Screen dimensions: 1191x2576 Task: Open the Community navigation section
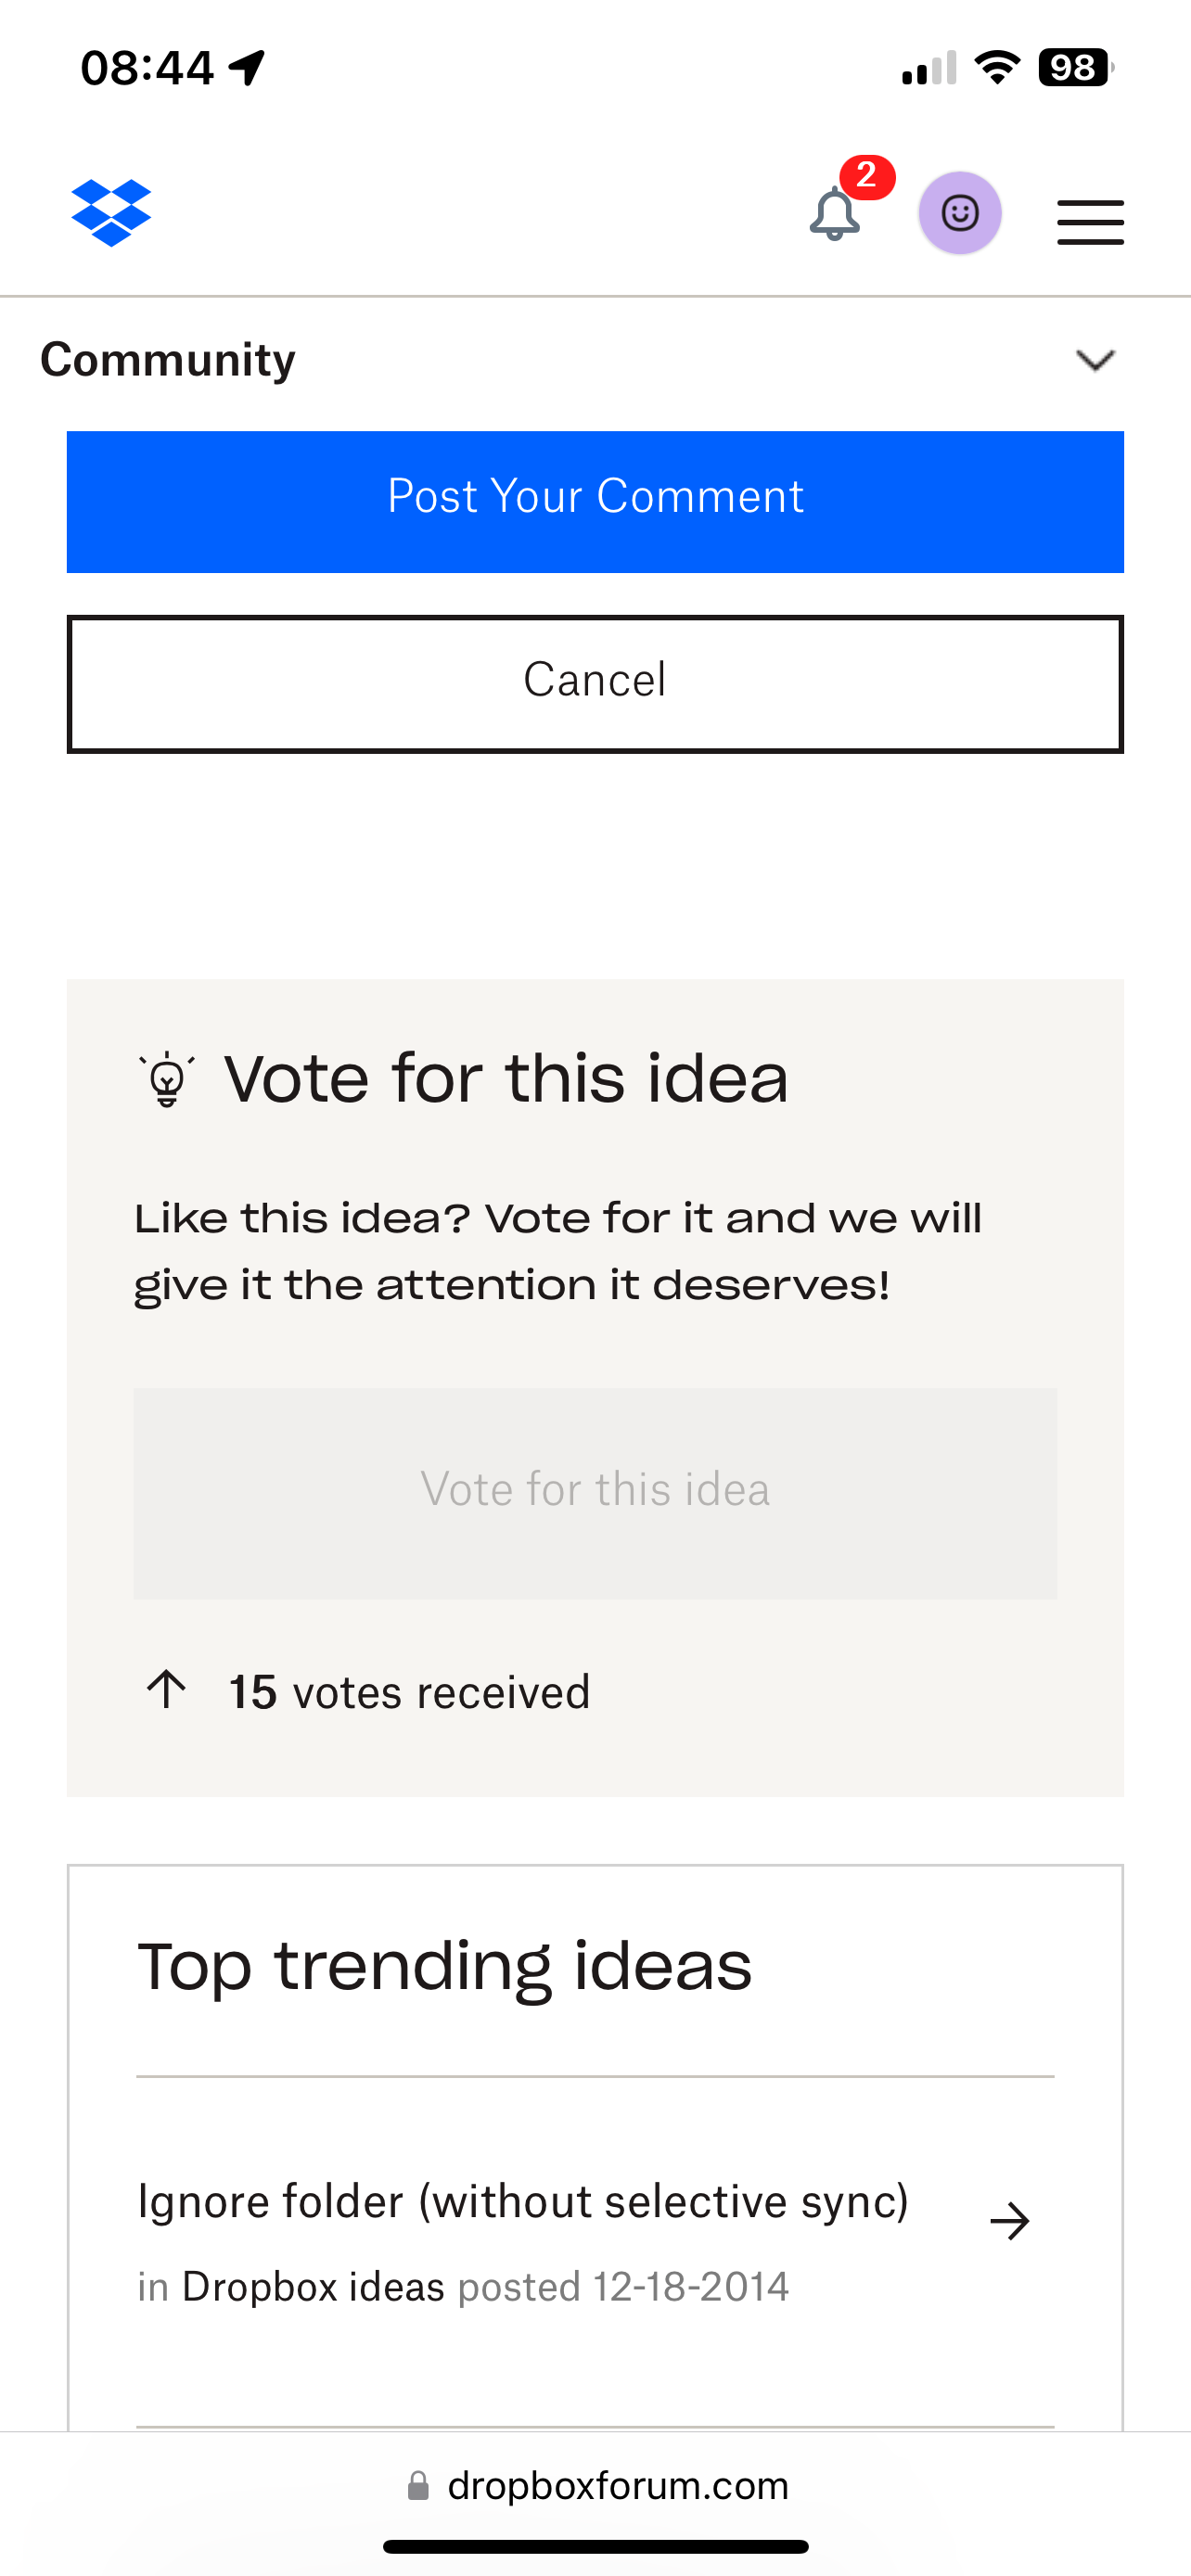168,360
